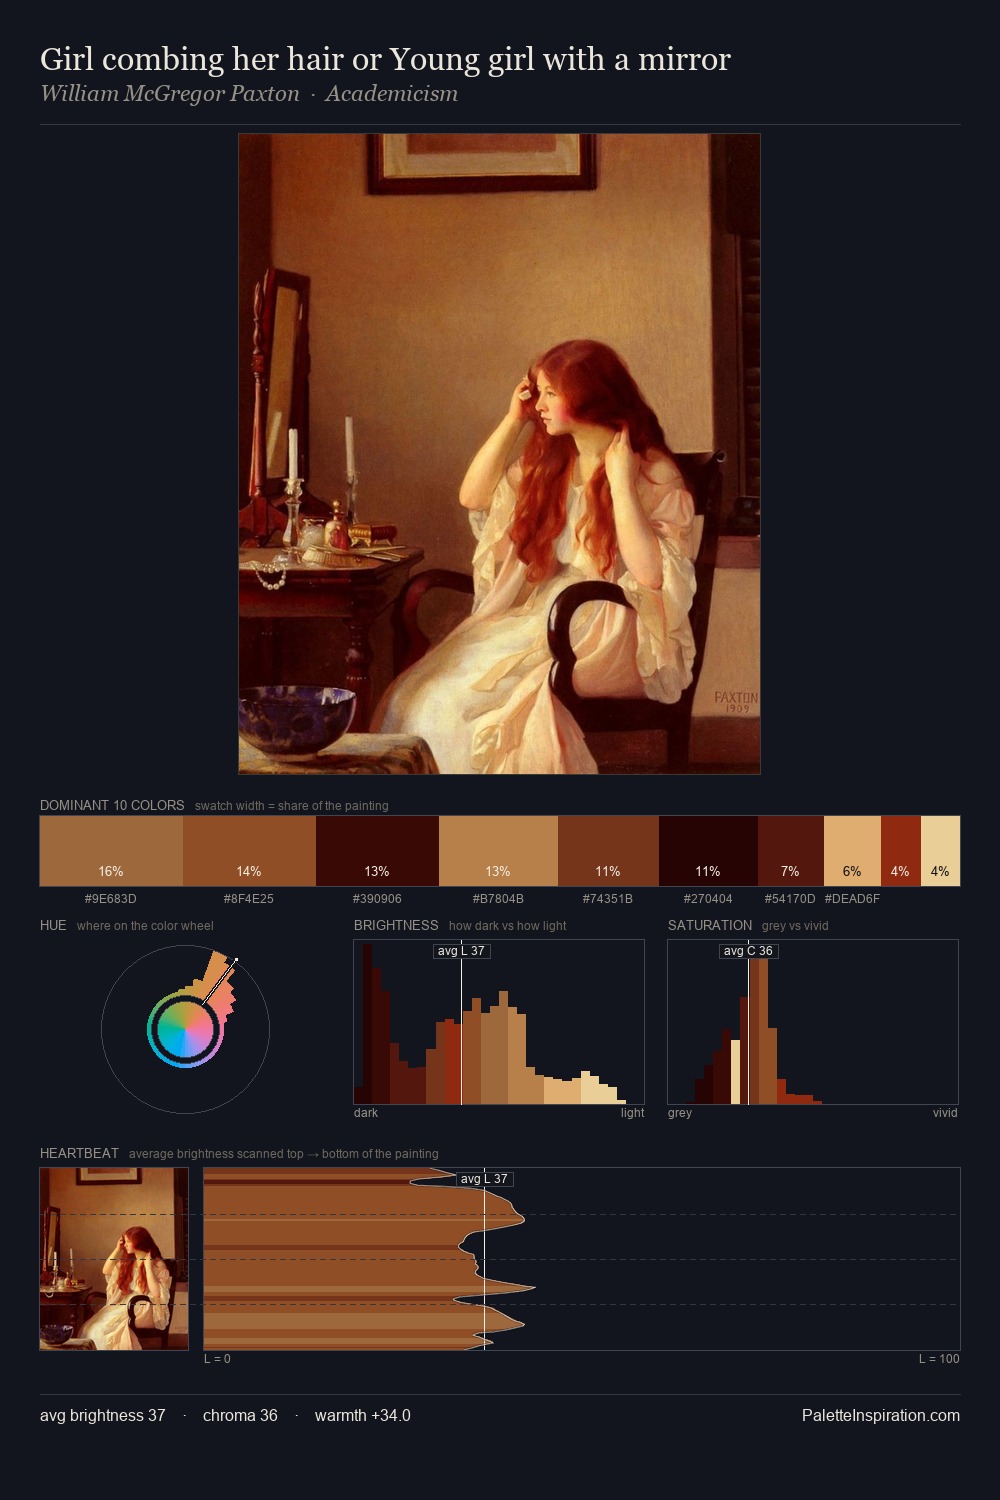This screenshot has width=1000, height=1500.
Task: Click the Academicism style label
Action: [x=391, y=94]
